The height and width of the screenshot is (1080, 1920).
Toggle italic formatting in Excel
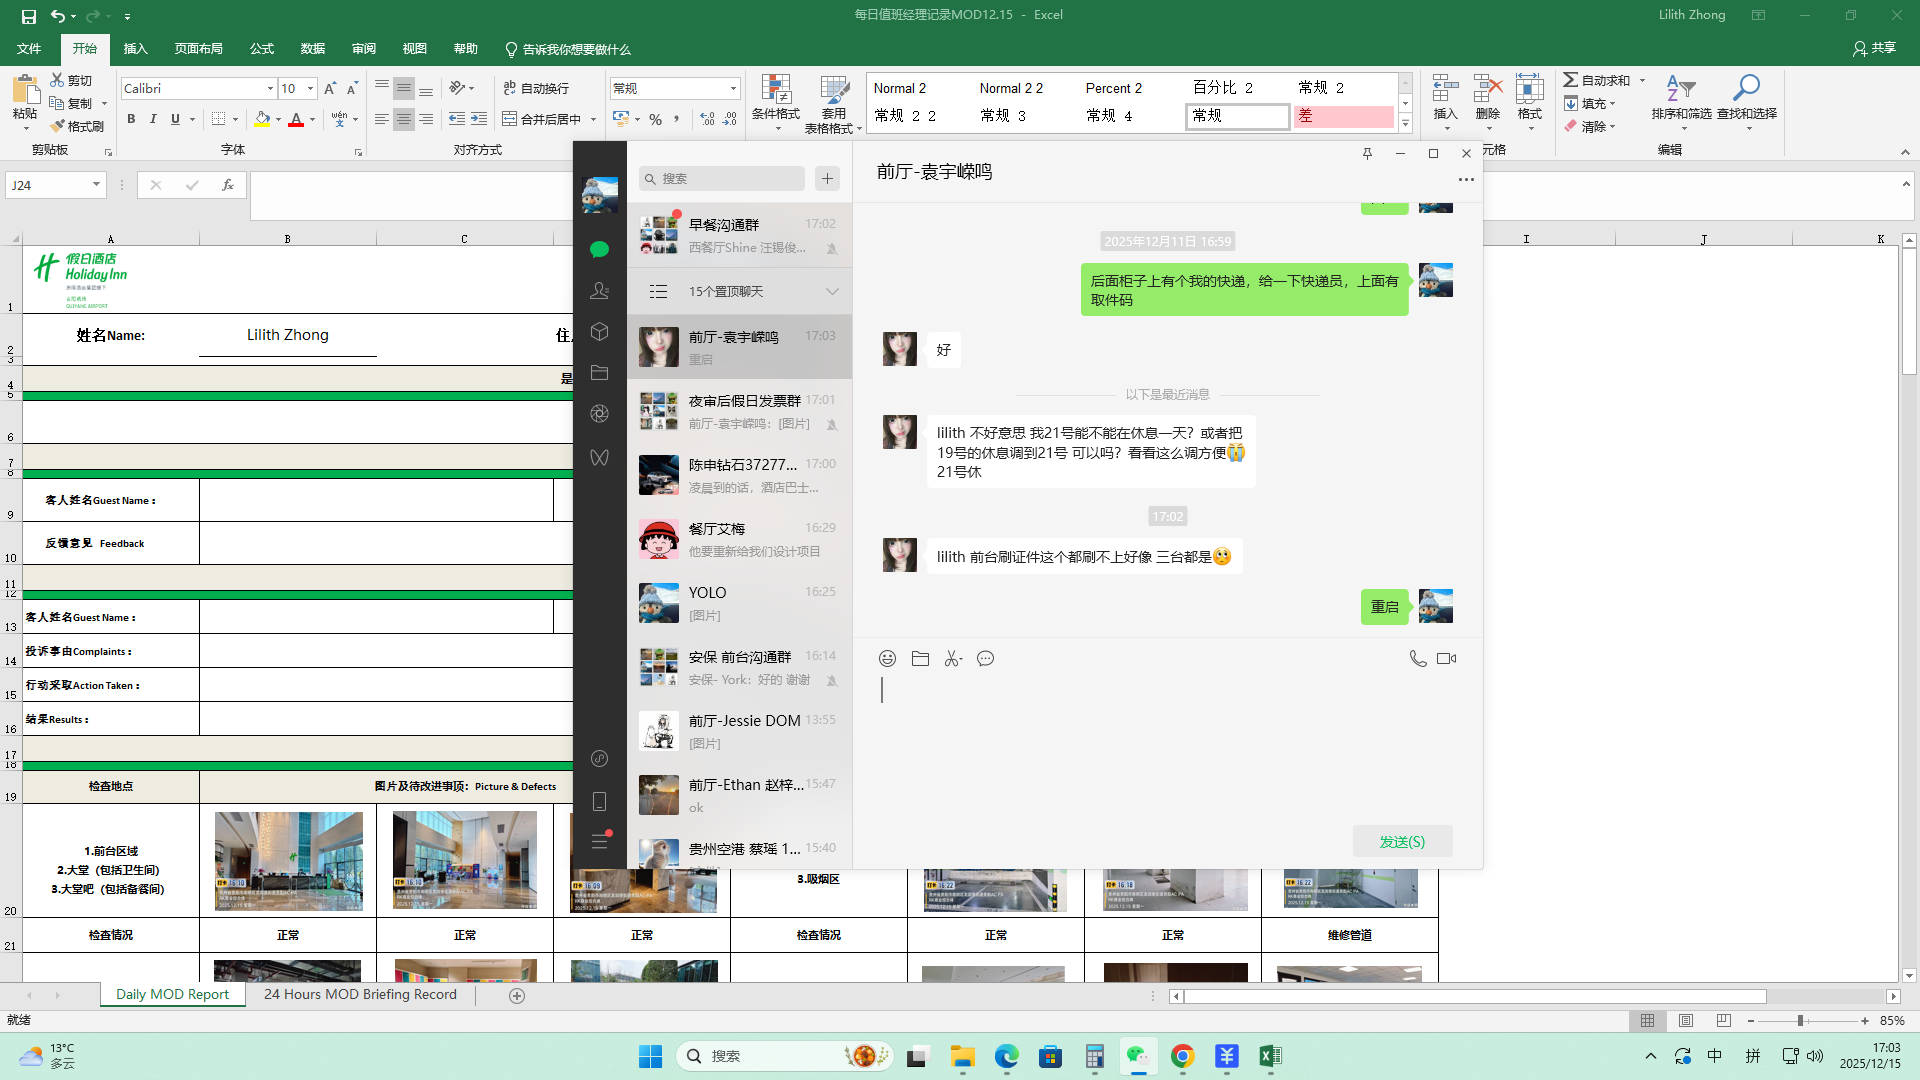pyautogui.click(x=153, y=119)
